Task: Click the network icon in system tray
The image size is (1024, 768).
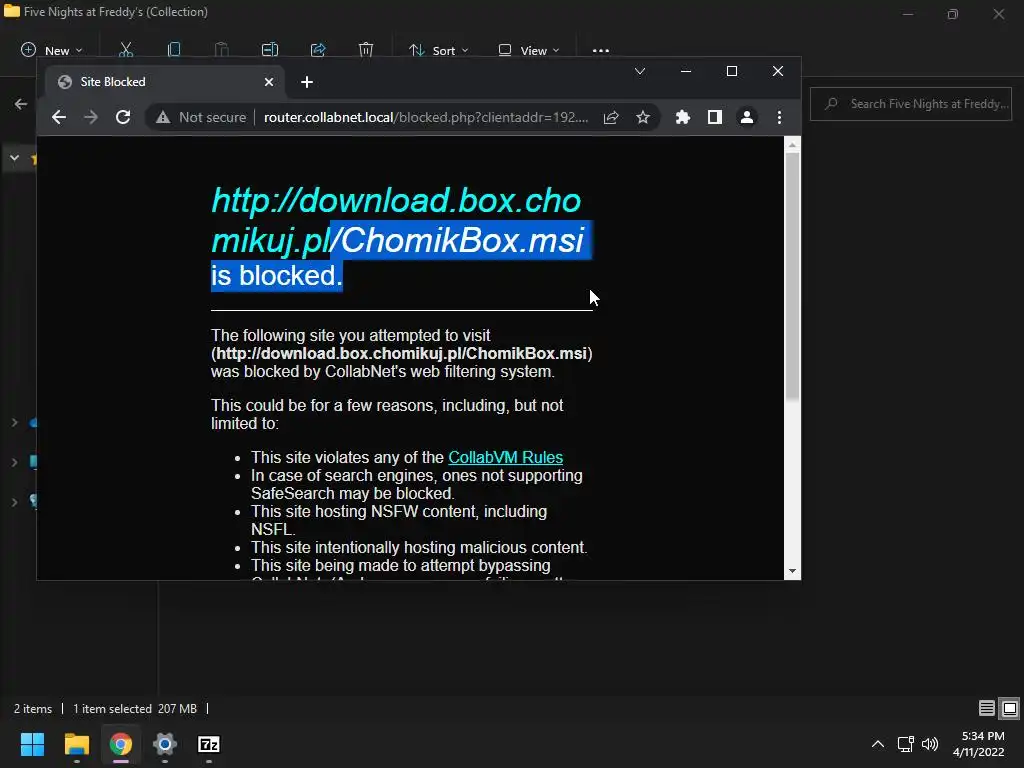Action: click(905, 744)
